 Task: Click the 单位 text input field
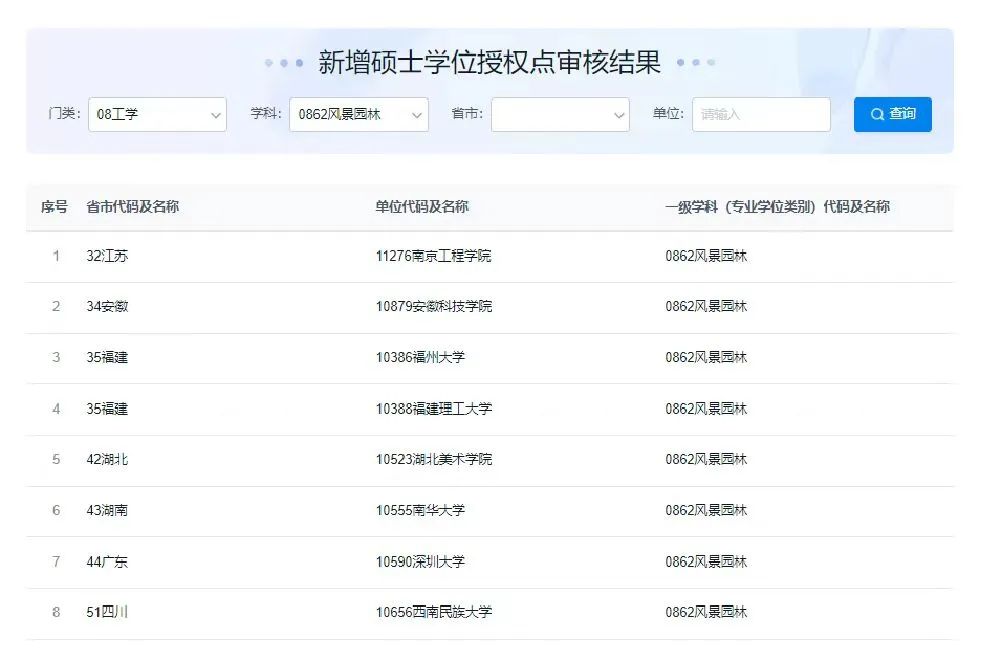pos(760,115)
